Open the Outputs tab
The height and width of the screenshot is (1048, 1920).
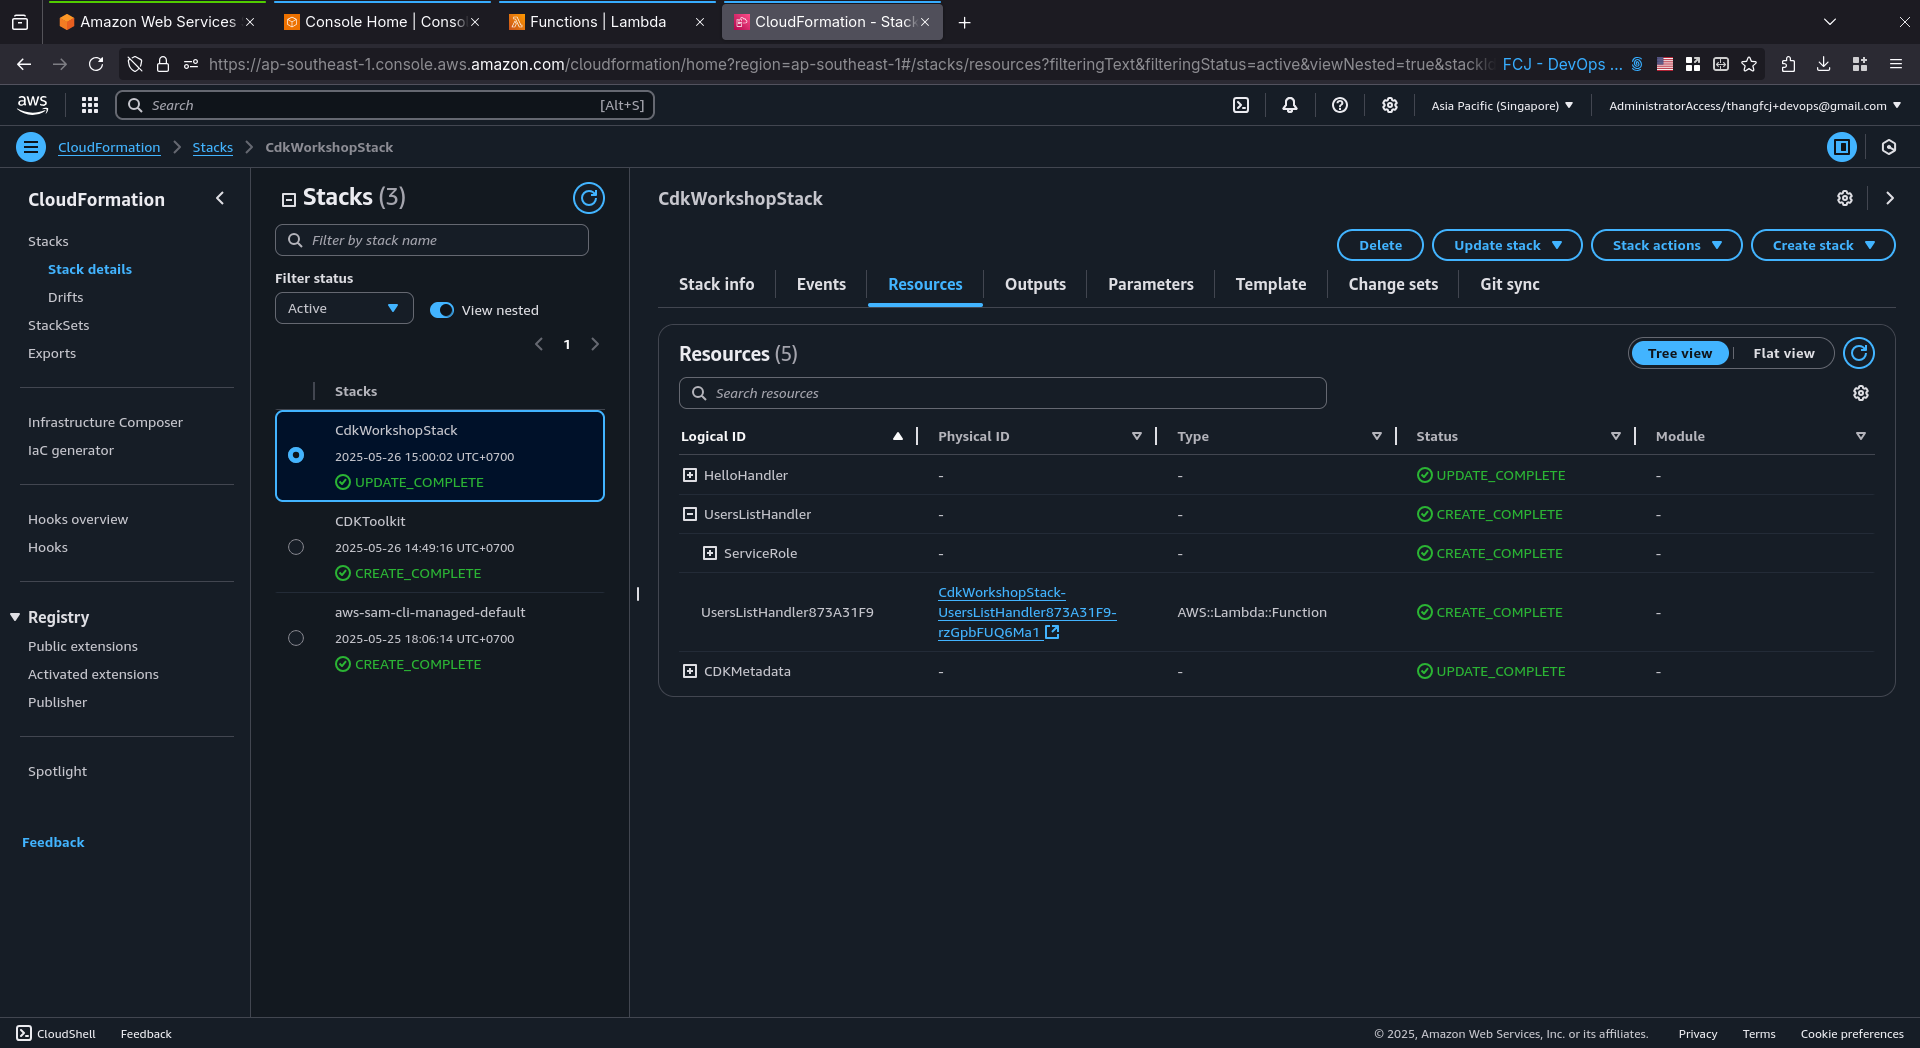click(x=1035, y=284)
